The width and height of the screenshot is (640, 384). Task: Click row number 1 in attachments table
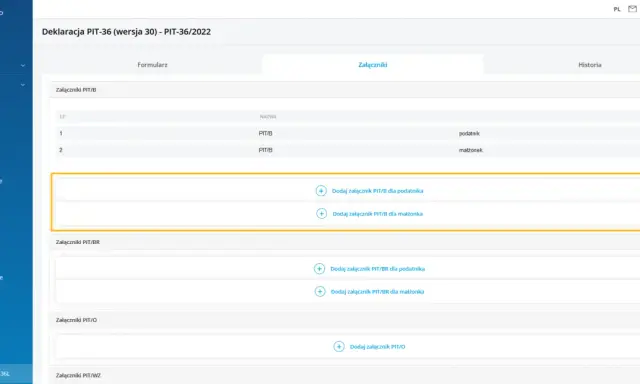[61, 133]
